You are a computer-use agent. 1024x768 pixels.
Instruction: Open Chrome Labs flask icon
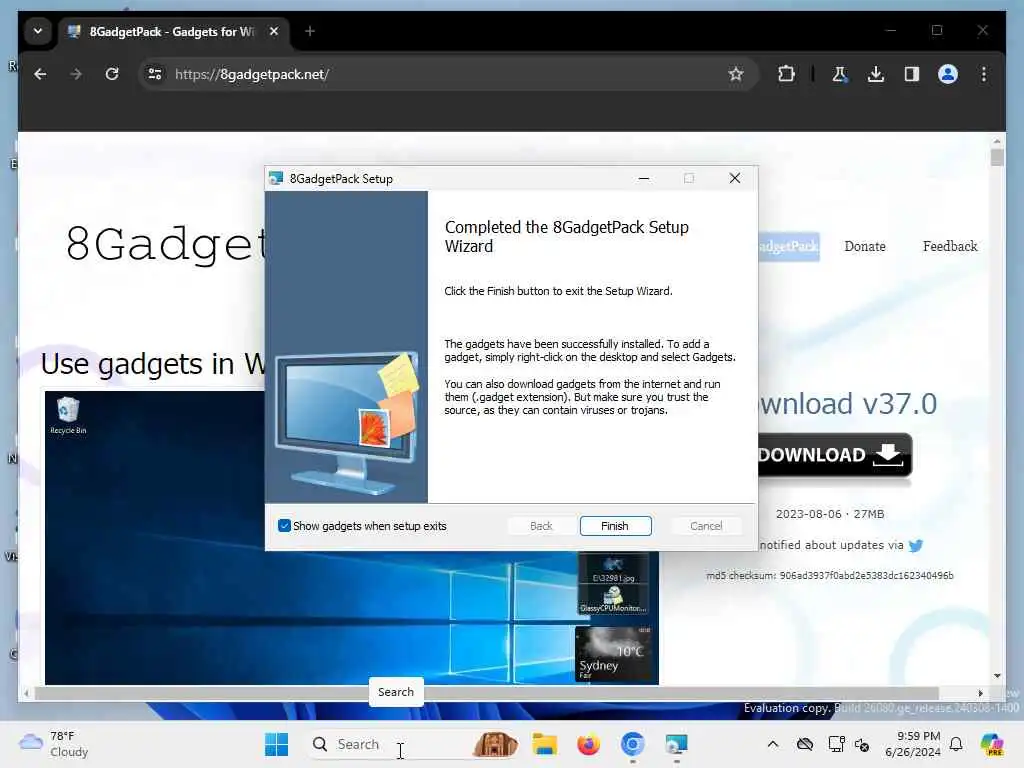[840, 74]
